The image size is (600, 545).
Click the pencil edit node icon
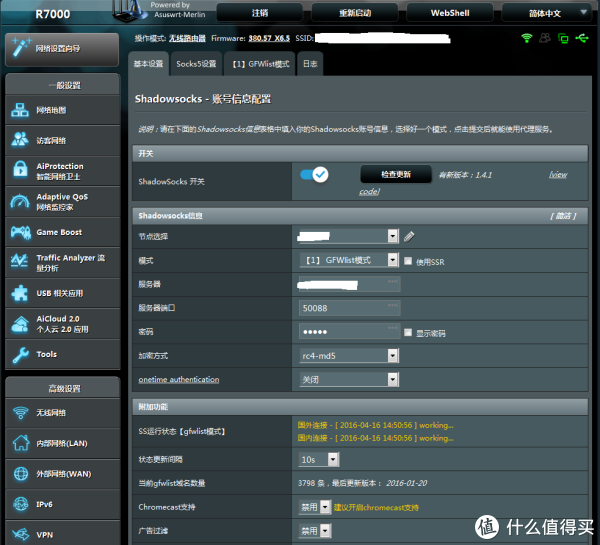(409, 237)
